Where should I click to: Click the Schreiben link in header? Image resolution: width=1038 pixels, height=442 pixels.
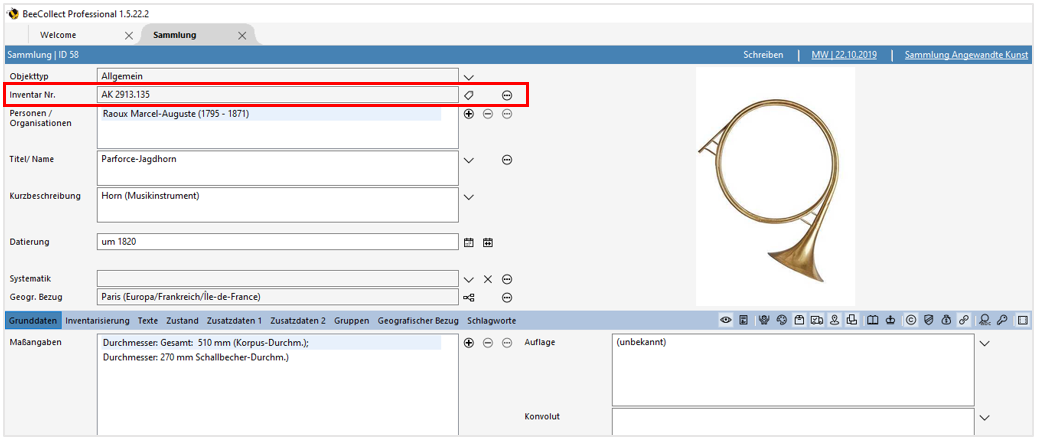tap(763, 55)
